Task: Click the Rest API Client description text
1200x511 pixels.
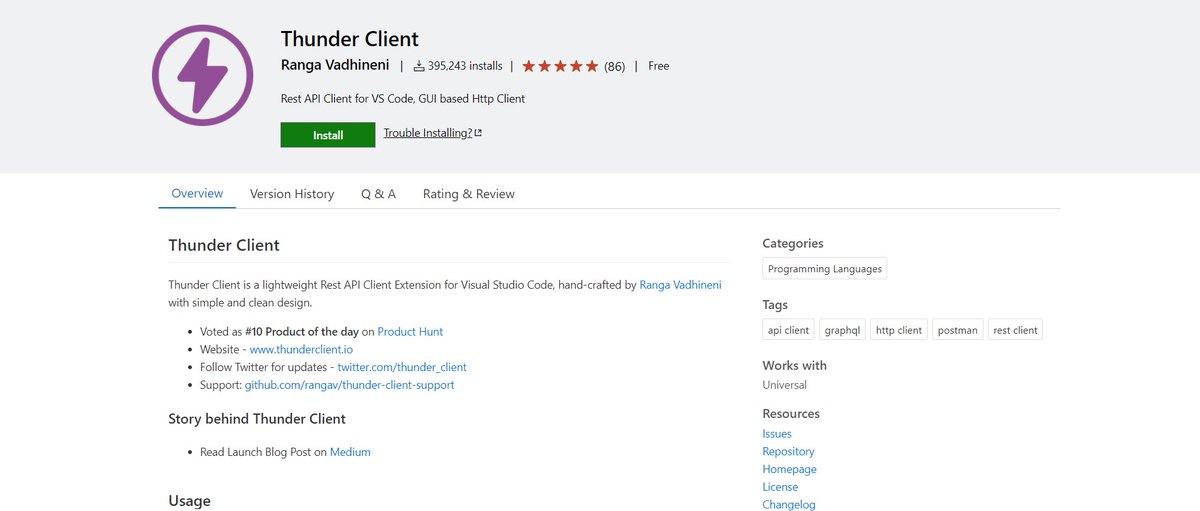Action: [403, 99]
